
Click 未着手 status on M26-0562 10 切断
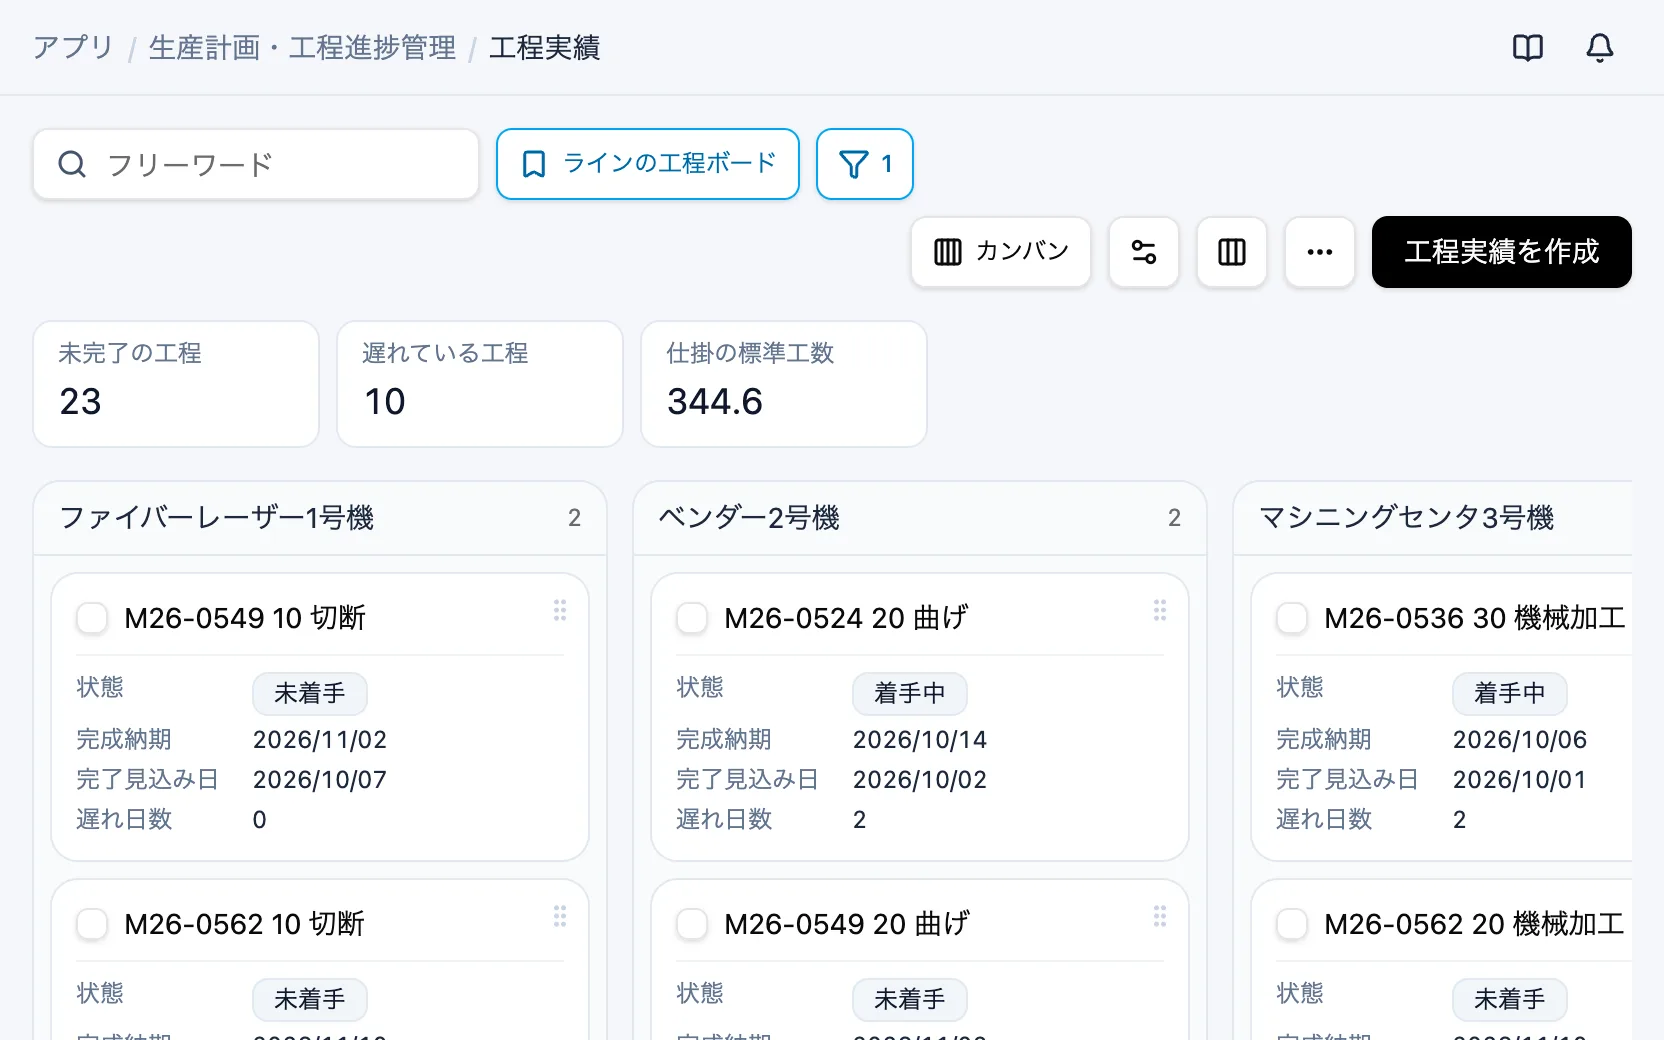310,999
